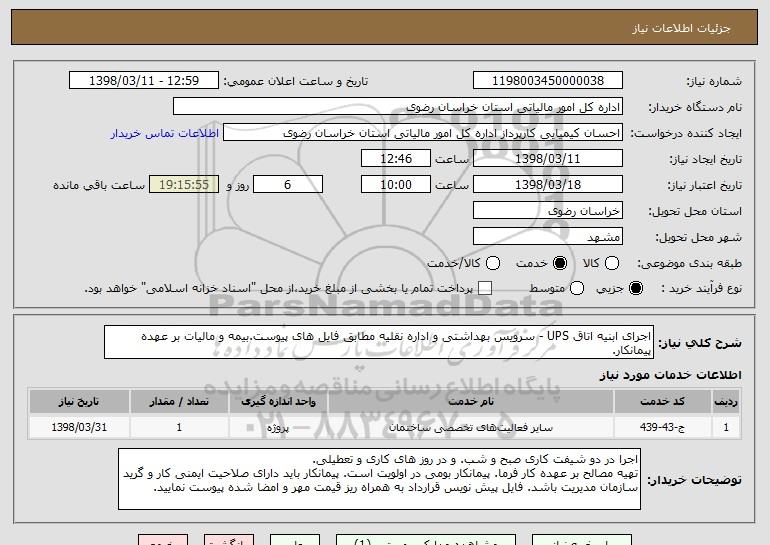Click the buyer organization name field

point(398,107)
